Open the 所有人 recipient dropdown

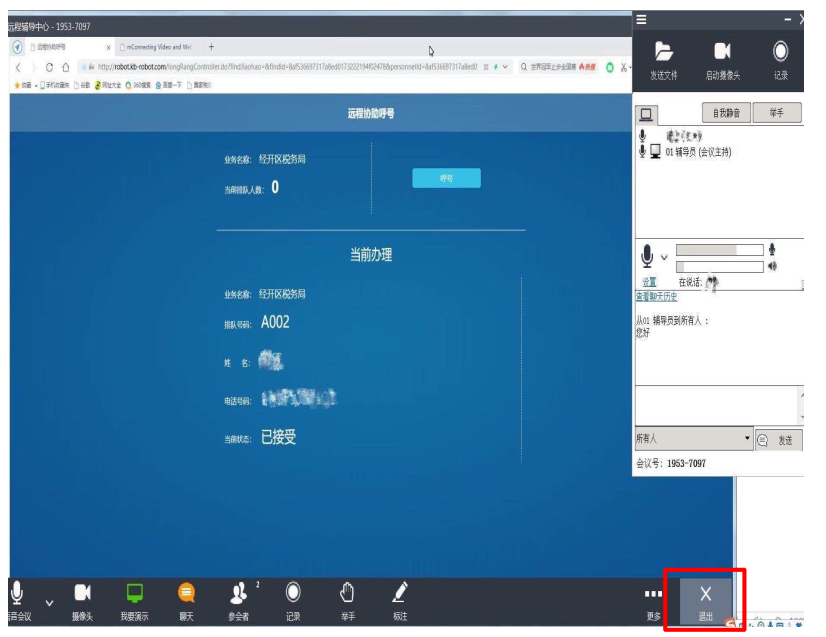[694, 439]
